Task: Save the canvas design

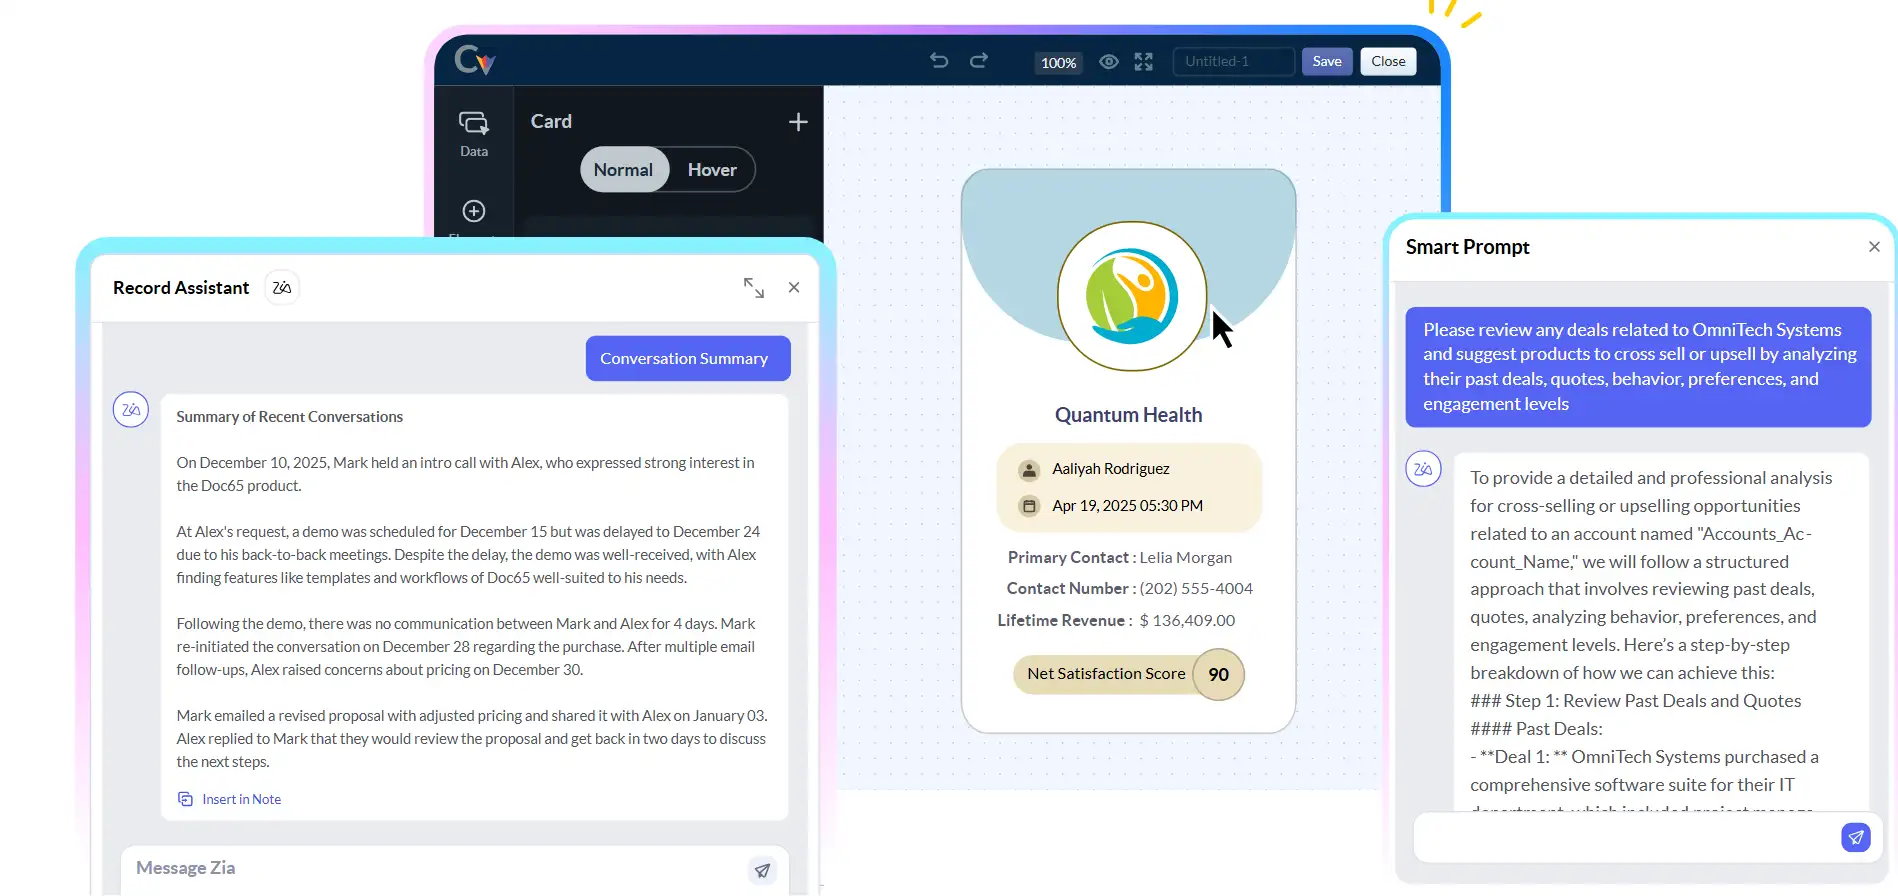Action: [1327, 61]
